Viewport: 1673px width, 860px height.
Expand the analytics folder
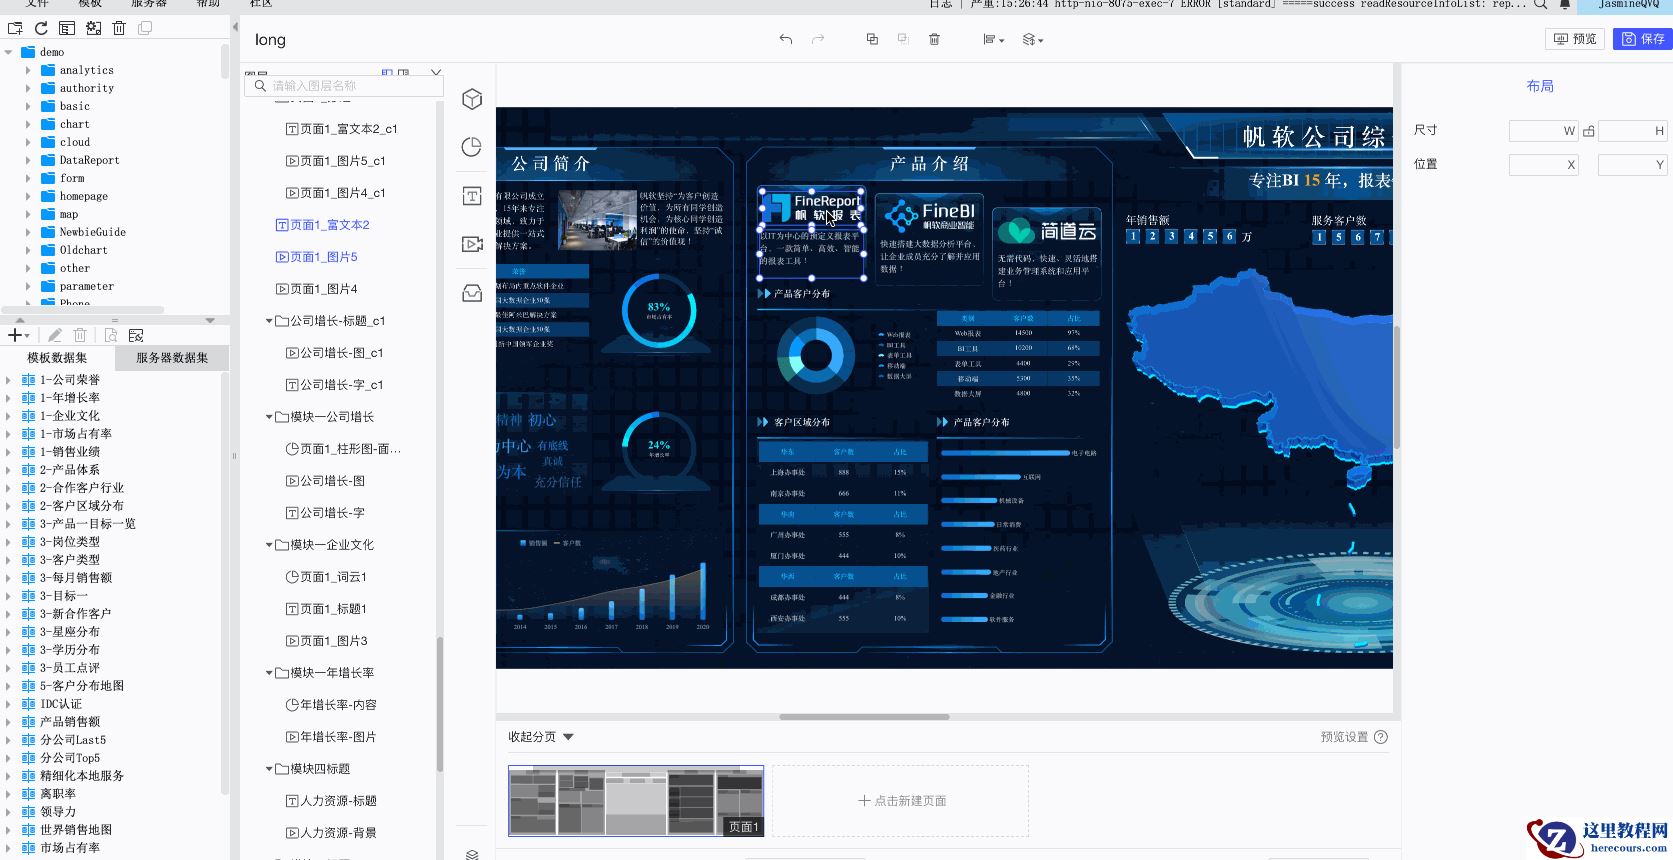pos(27,70)
